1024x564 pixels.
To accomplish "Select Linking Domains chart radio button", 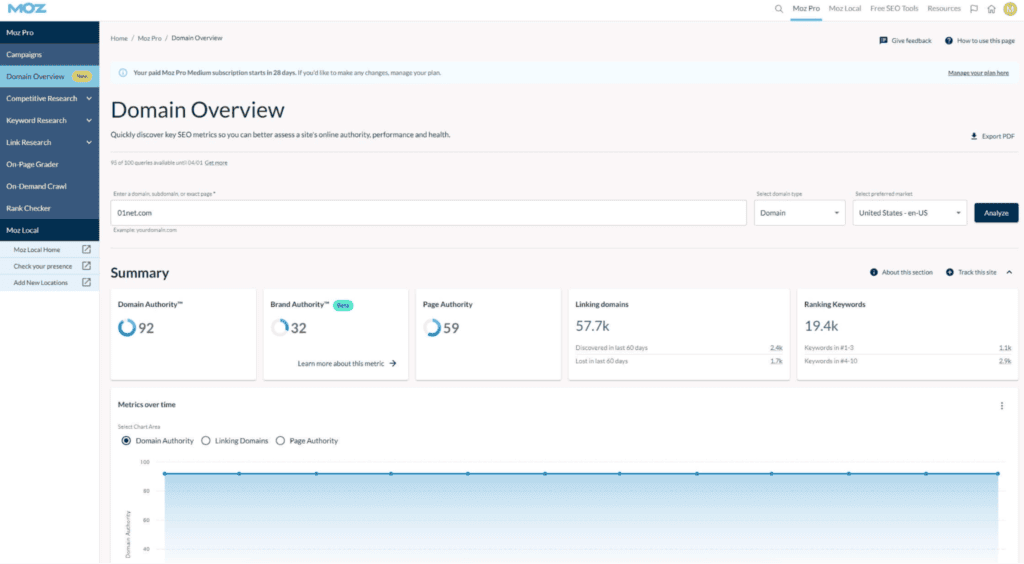I will (206, 441).
